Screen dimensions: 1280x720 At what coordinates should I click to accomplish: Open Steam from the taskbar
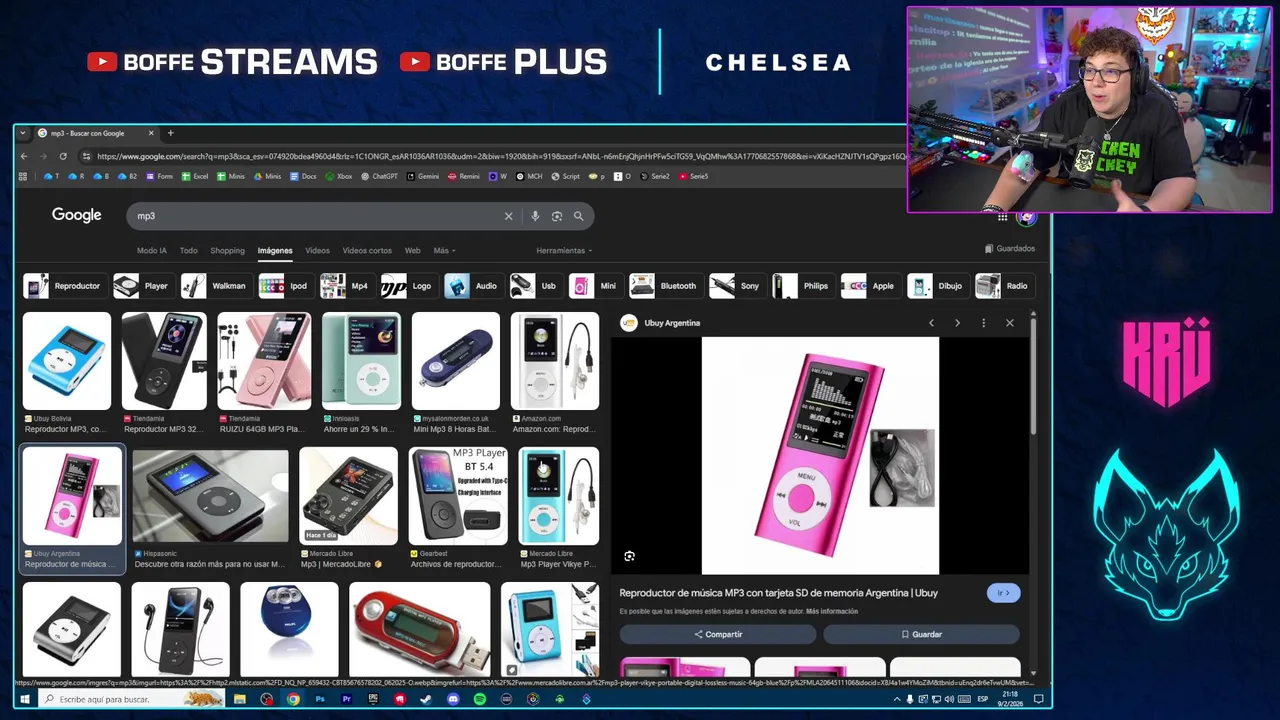(426, 699)
